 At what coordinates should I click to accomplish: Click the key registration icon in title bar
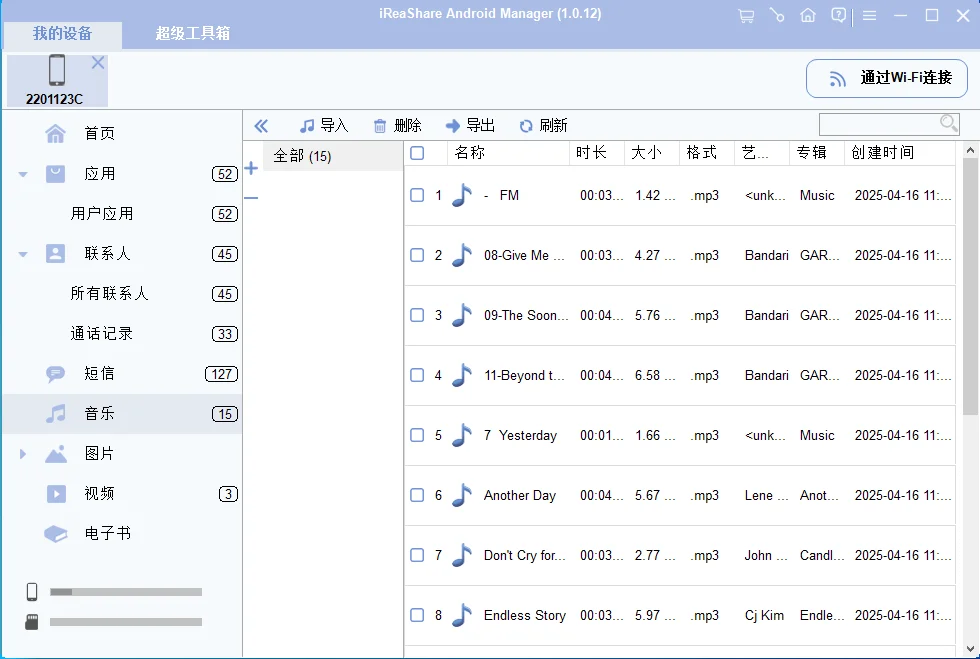click(x=777, y=15)
